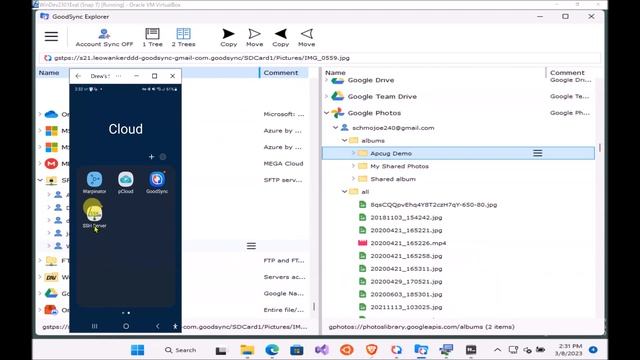Click the back arrow in the phone mirror window

click(x=78, y=76)
